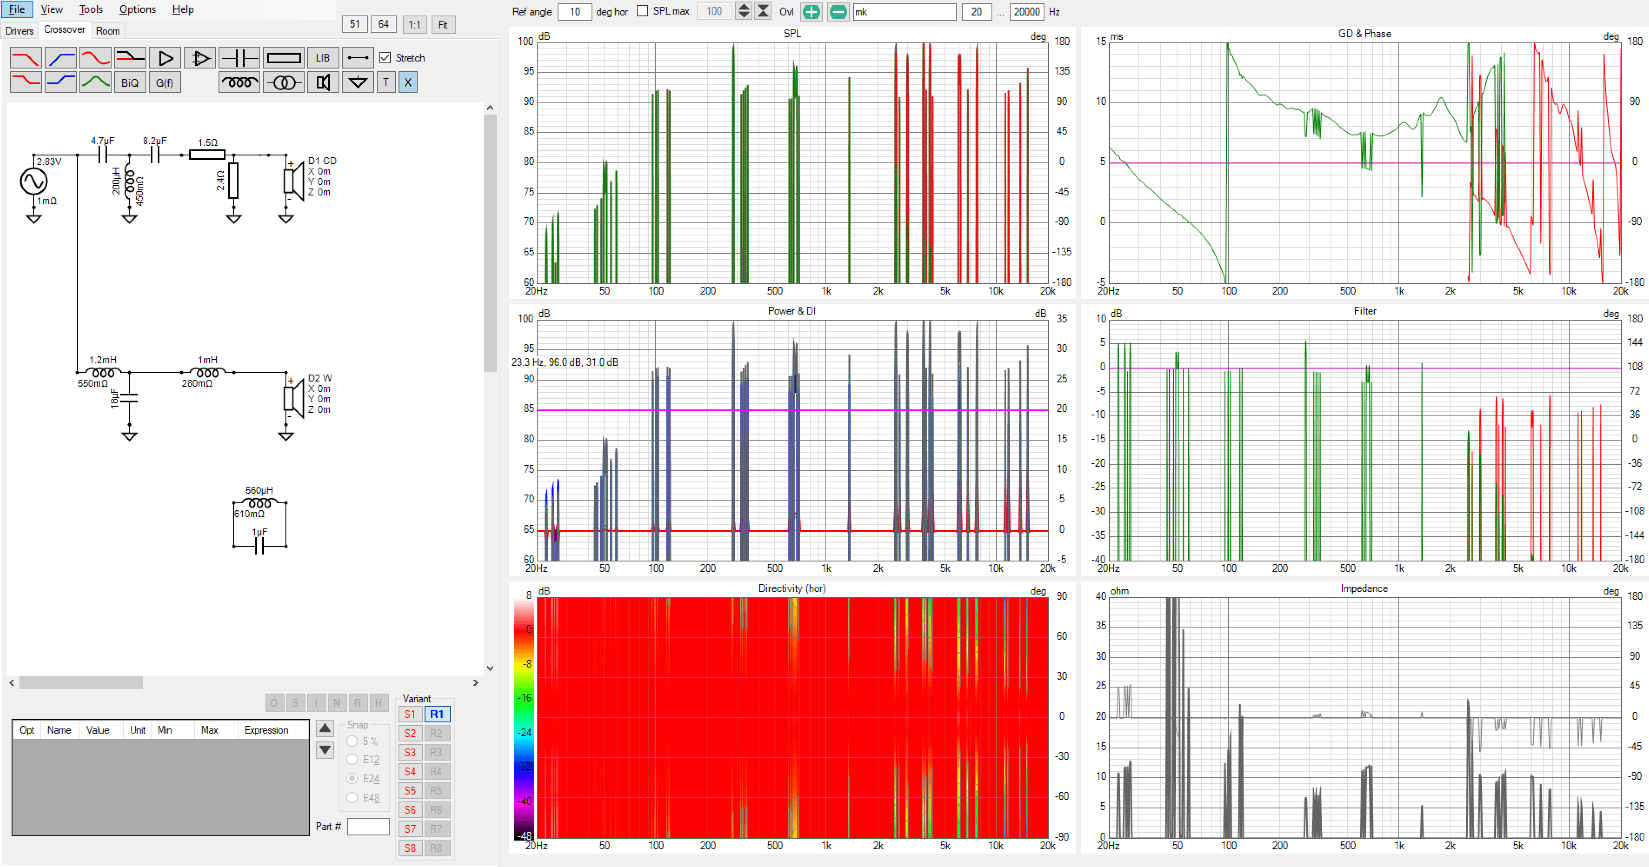The image size is (1649, 867).
Task: Add a blue high-shelf filter block
Action: 60,82
